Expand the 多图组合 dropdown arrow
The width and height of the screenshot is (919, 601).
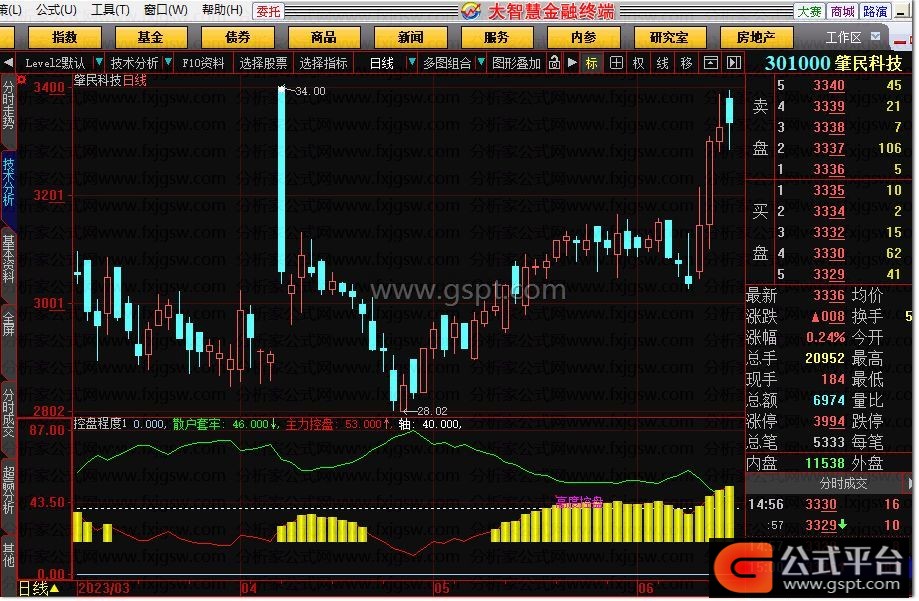481,62
